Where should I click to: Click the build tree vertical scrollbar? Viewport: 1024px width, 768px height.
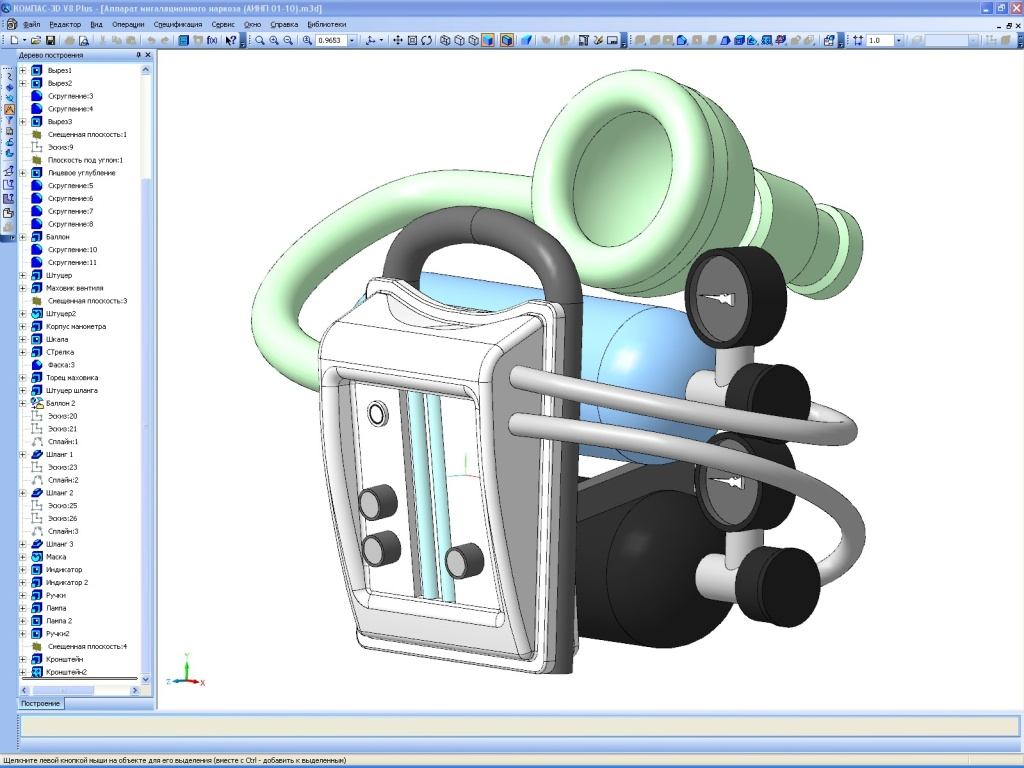(x=147, y=300)
